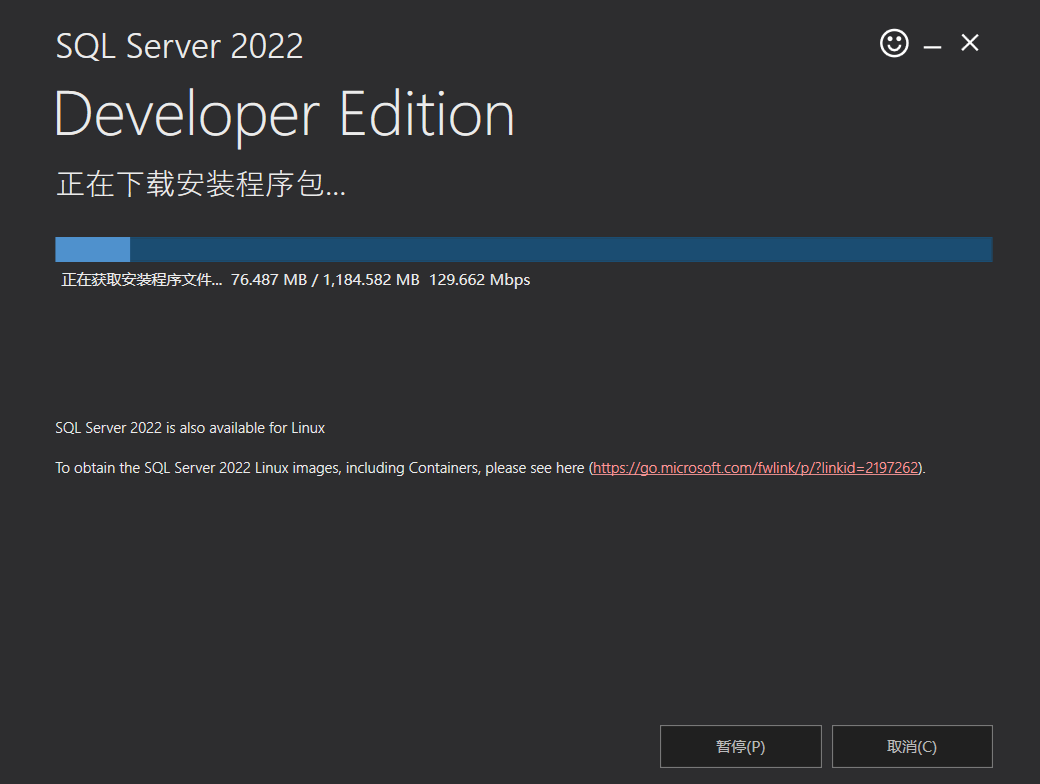
Task: Click "SQL Server 2022 is also available for Linux"
Action: (190, 428)
